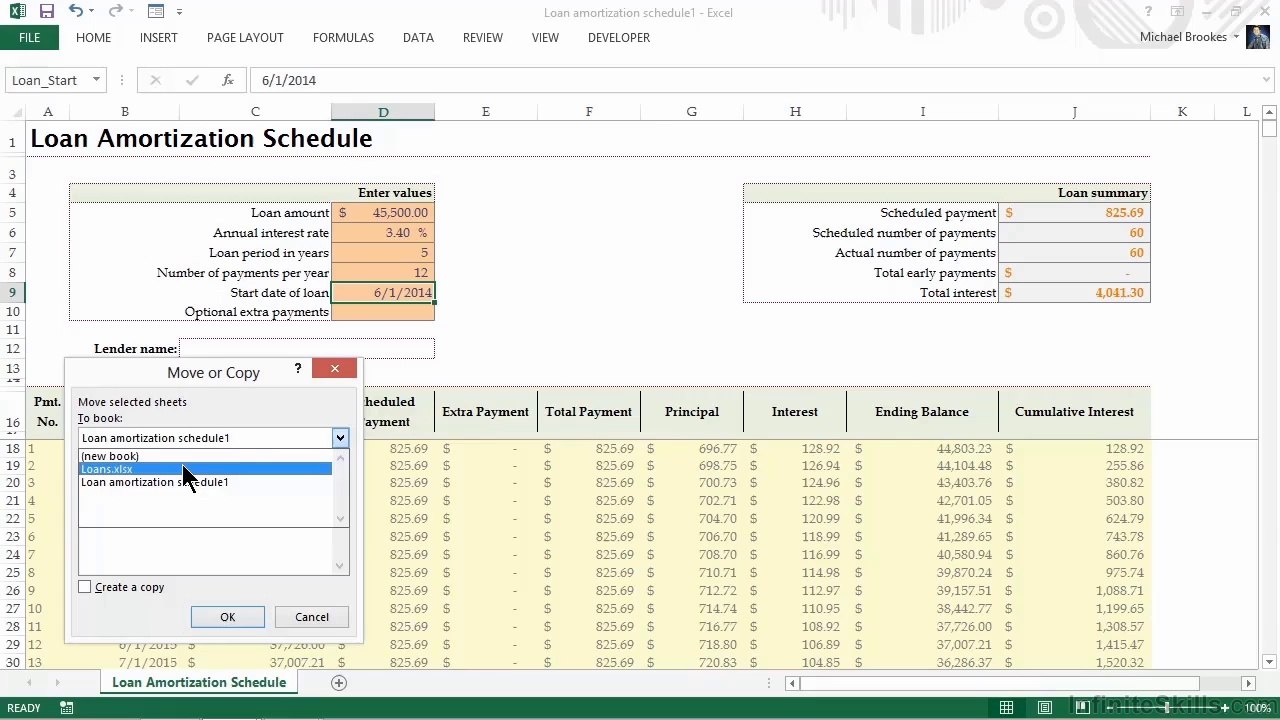
Task: Open Michael Brookes account dropdown
Action: coord(1236,37)
